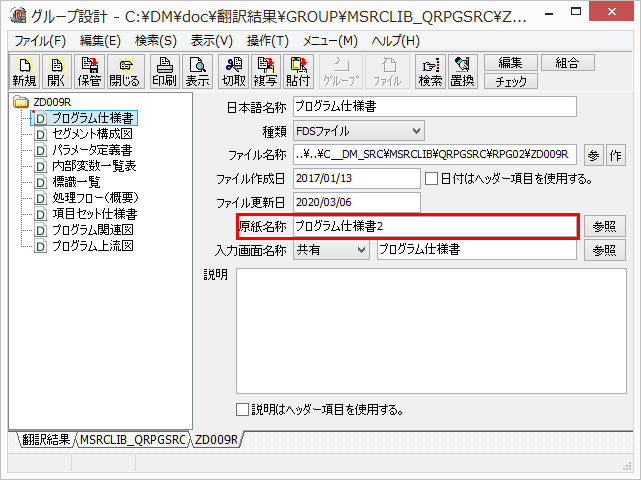Select 処理フロー(概要) tree label
Image resolution: width=641 pixels, height=480 pixels.
click(96, 198)
